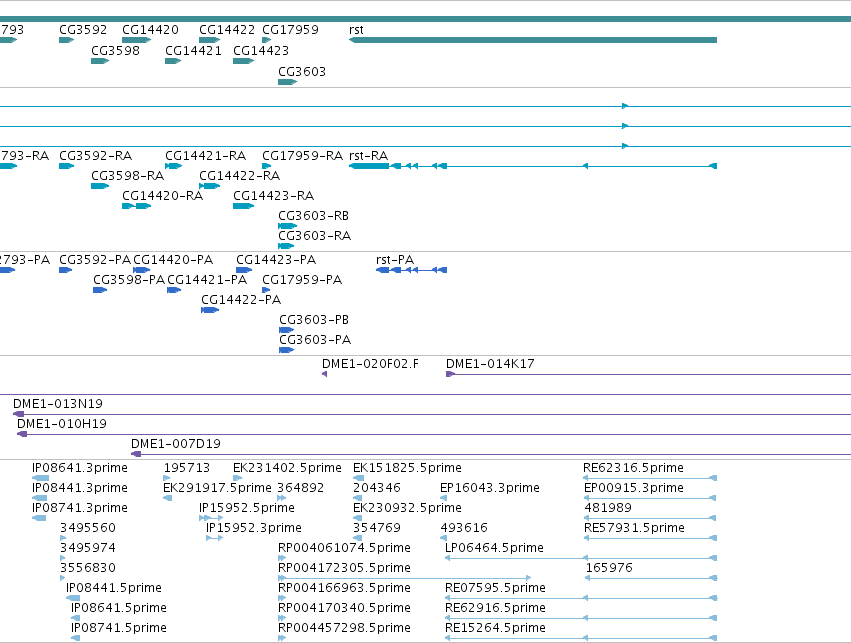
Task: Select the CG17959-RA transcript label
Action: [302, 156]
